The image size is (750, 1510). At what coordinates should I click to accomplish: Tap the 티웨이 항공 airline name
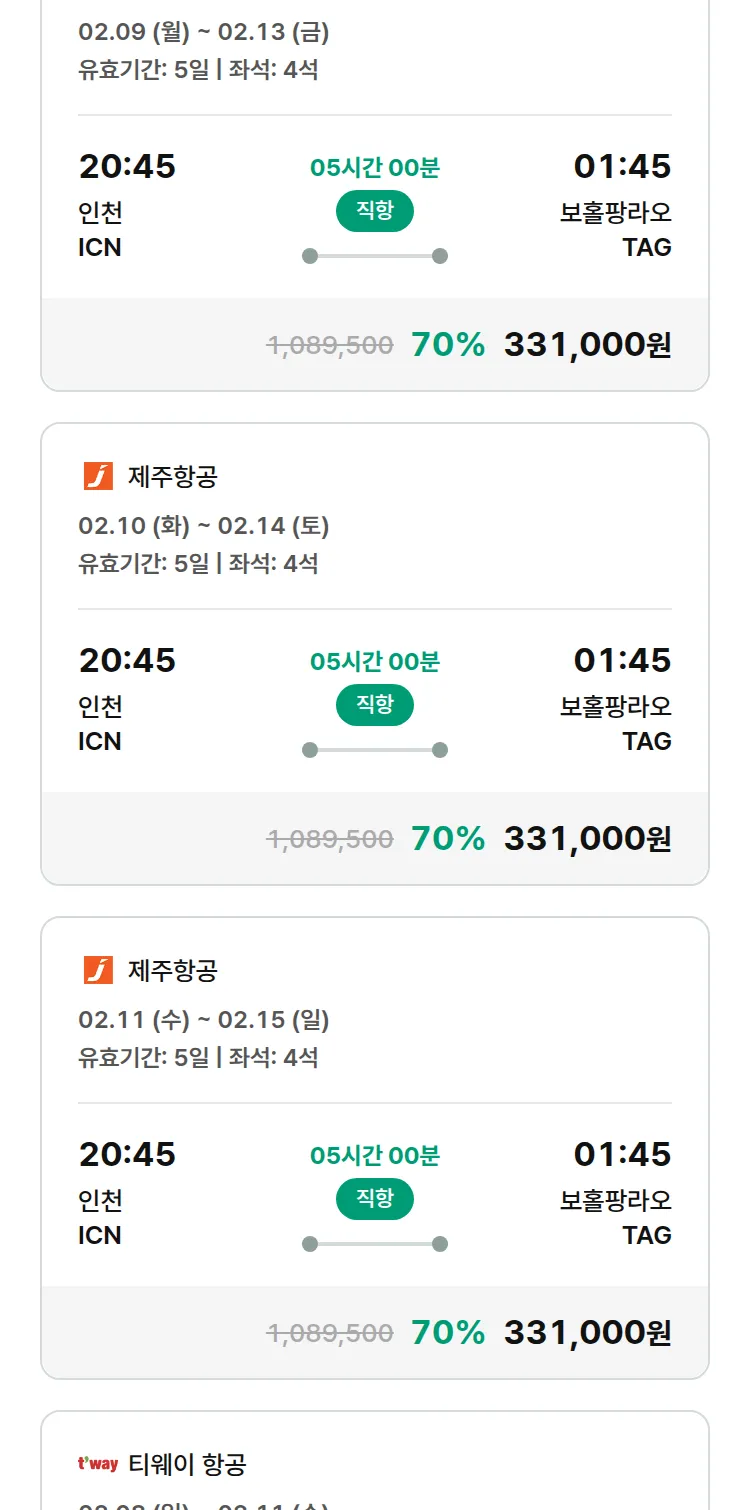(x=187, y=1464)
